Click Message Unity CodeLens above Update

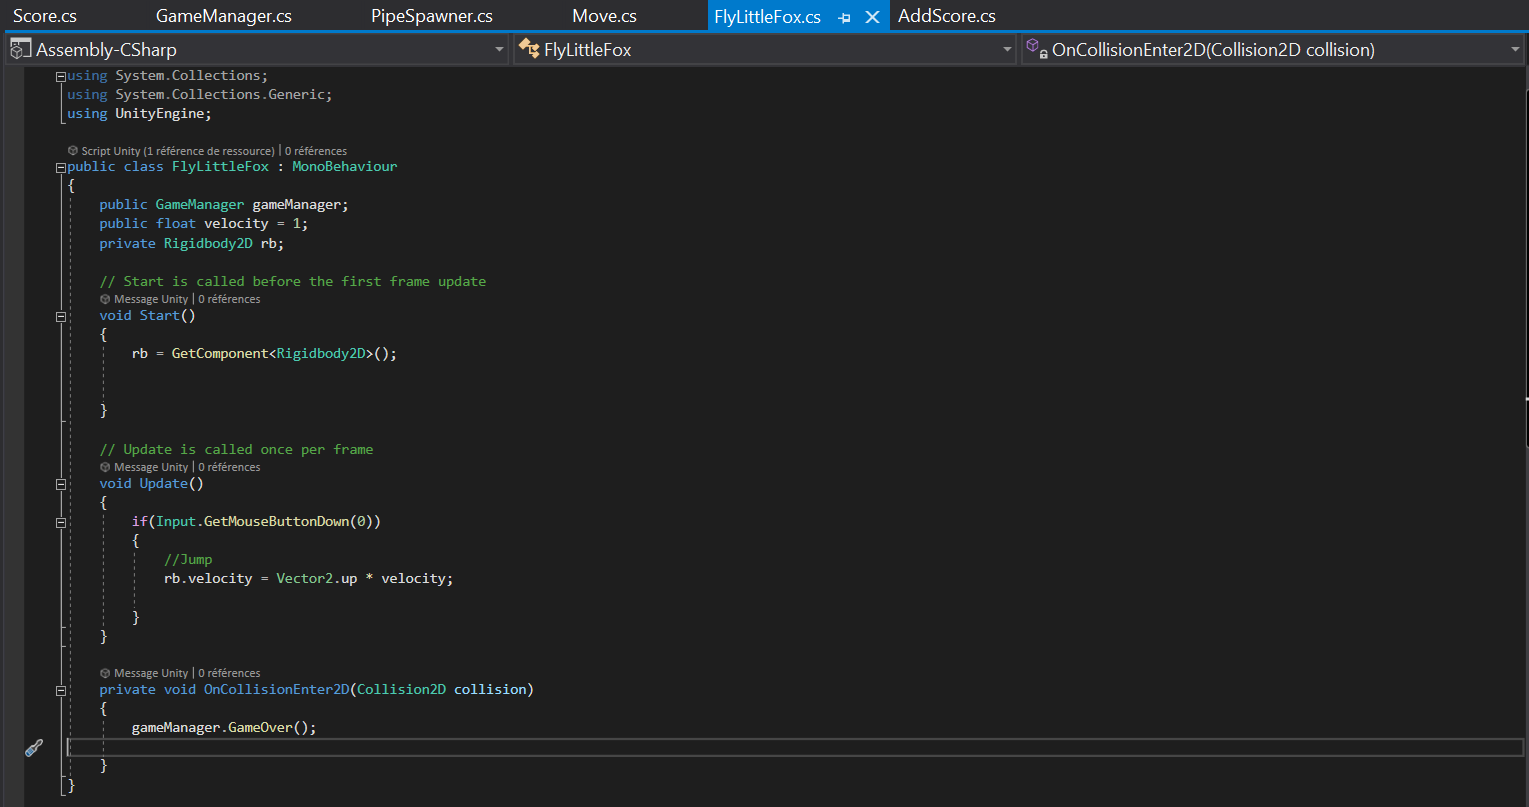[150, 467]
